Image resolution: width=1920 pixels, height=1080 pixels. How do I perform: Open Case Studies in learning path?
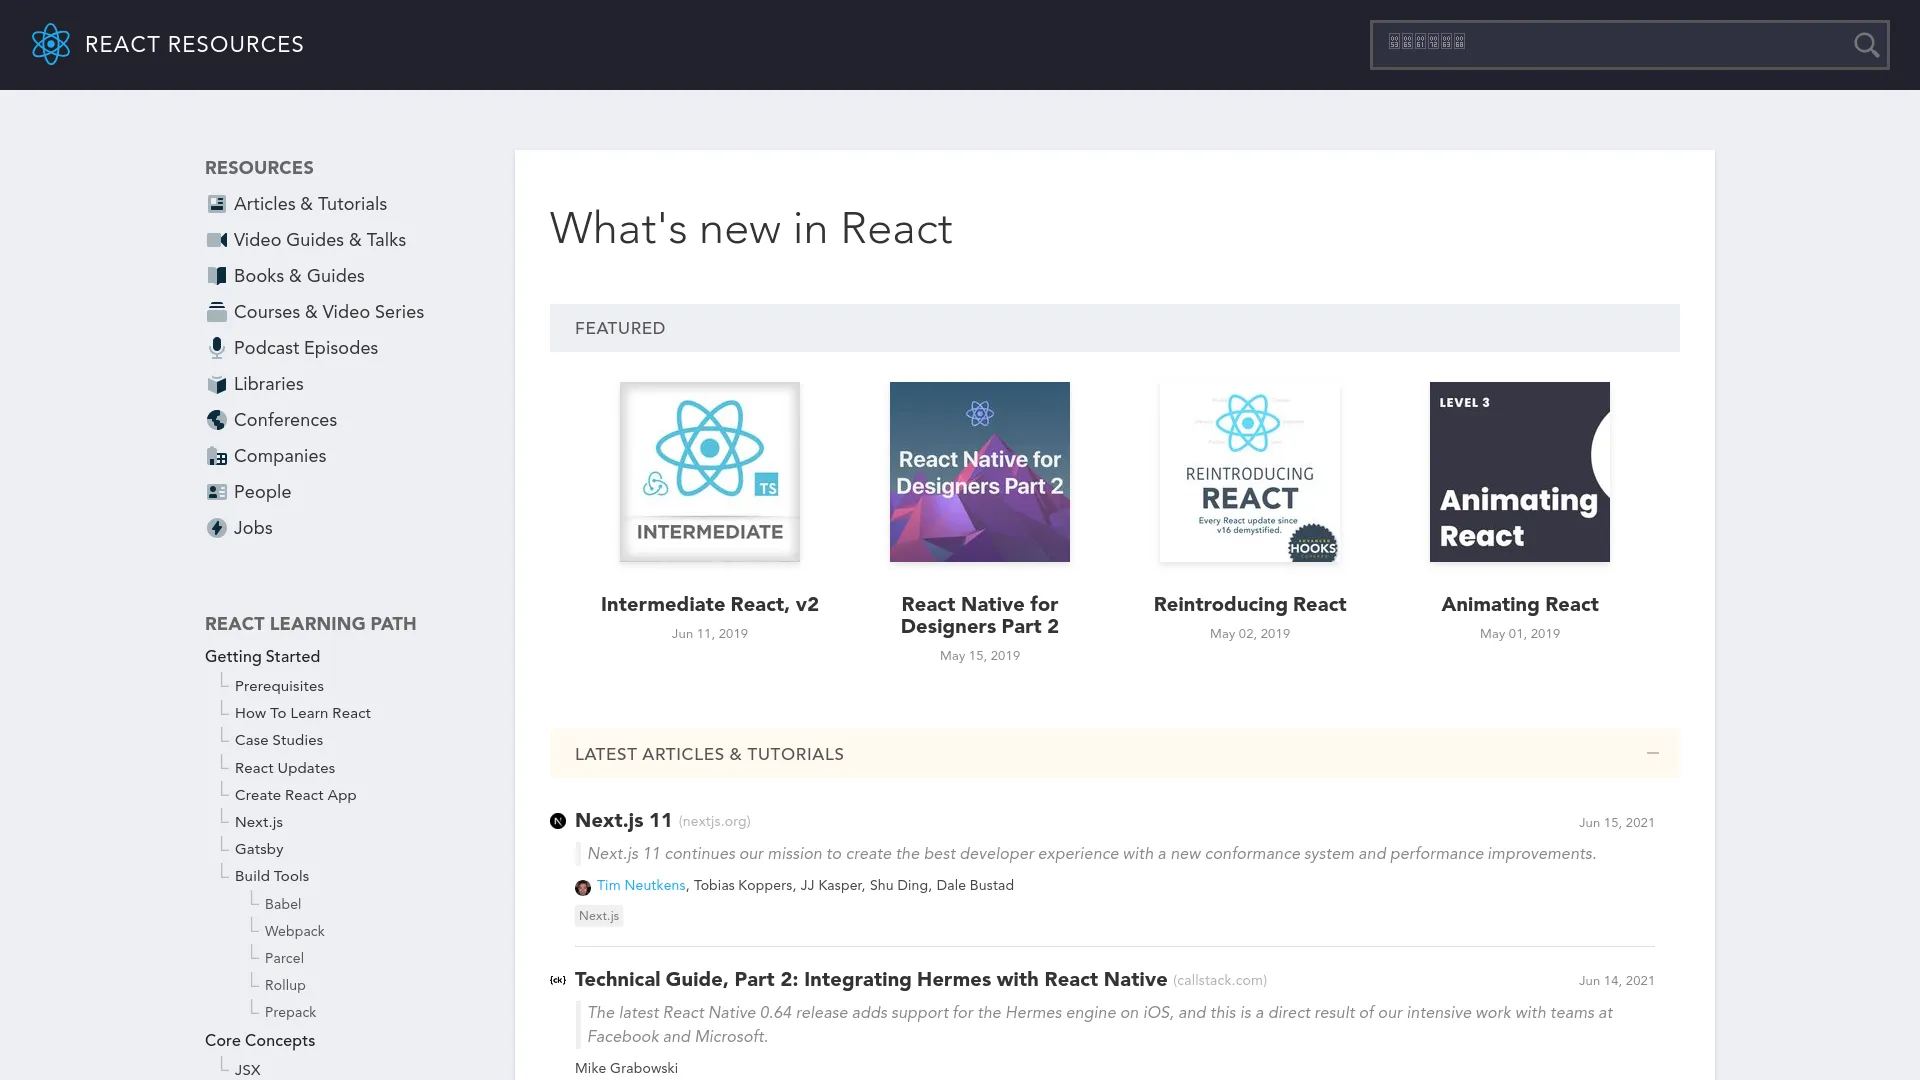[x=279, y=741]
